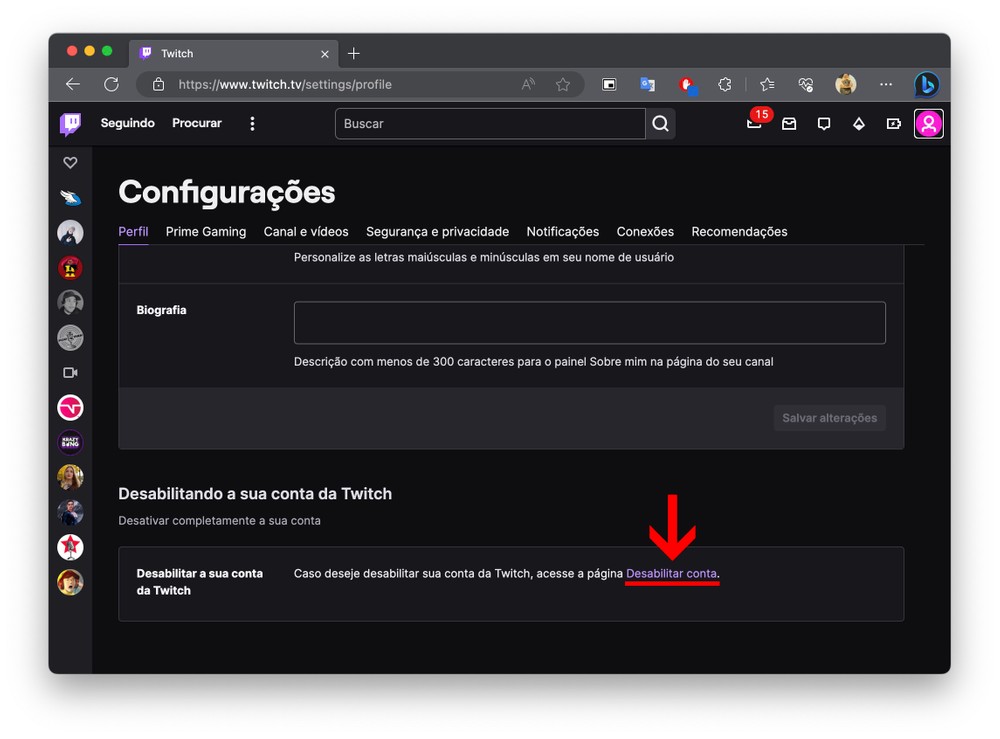Select the Perfil tab

click(x=133, y=231)
